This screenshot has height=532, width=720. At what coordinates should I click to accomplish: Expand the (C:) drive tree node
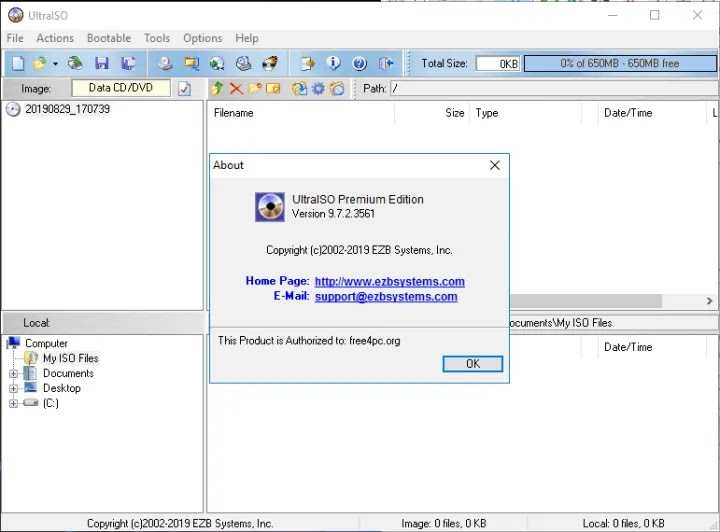(14, 404)
